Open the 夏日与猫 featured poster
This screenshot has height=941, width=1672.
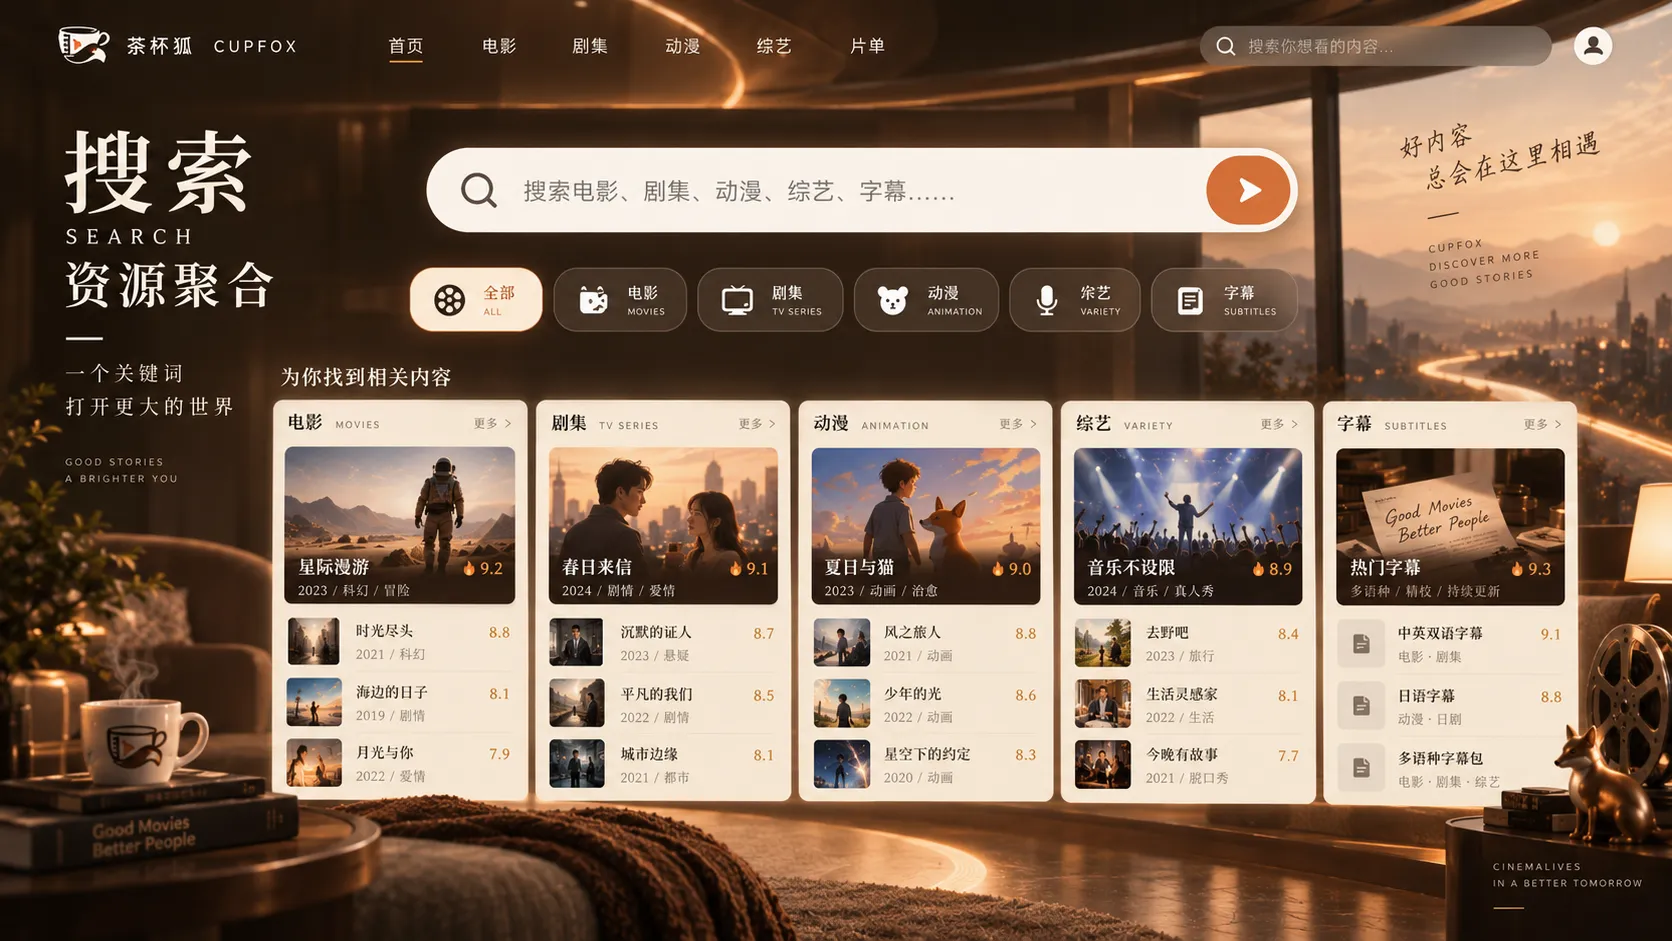[926, 526]
